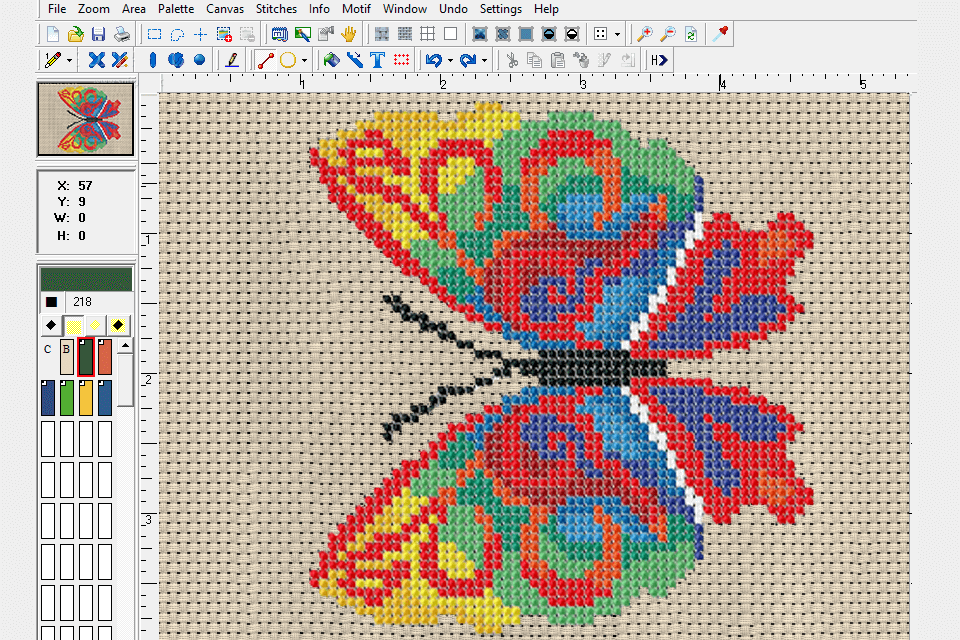Select the rectangular selection tool
This screenshot has height=640, width=960.
pyautogui.click(x=155, y=34)
